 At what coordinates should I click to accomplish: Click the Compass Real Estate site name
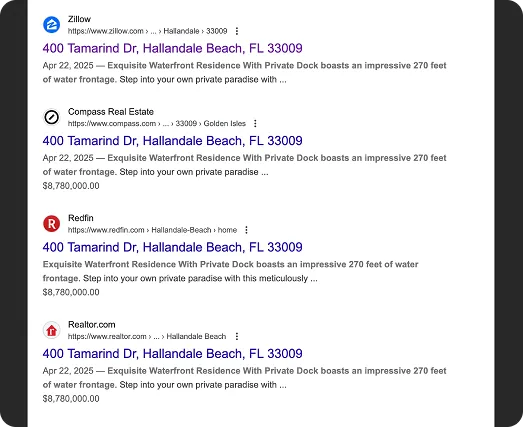point(111,112)
